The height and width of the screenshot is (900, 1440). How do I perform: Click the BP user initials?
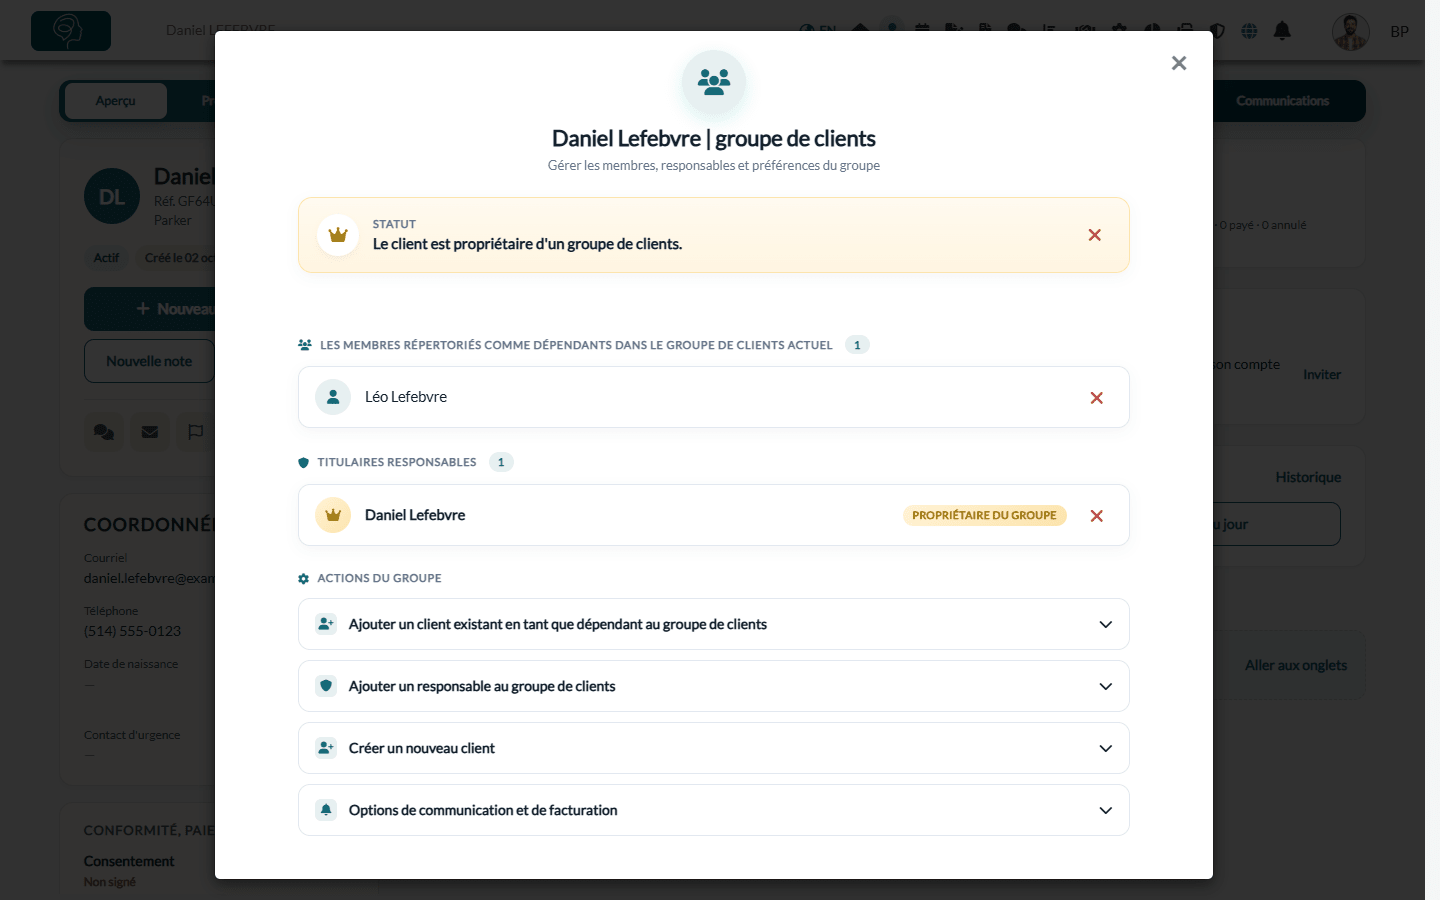(1400, 32)
